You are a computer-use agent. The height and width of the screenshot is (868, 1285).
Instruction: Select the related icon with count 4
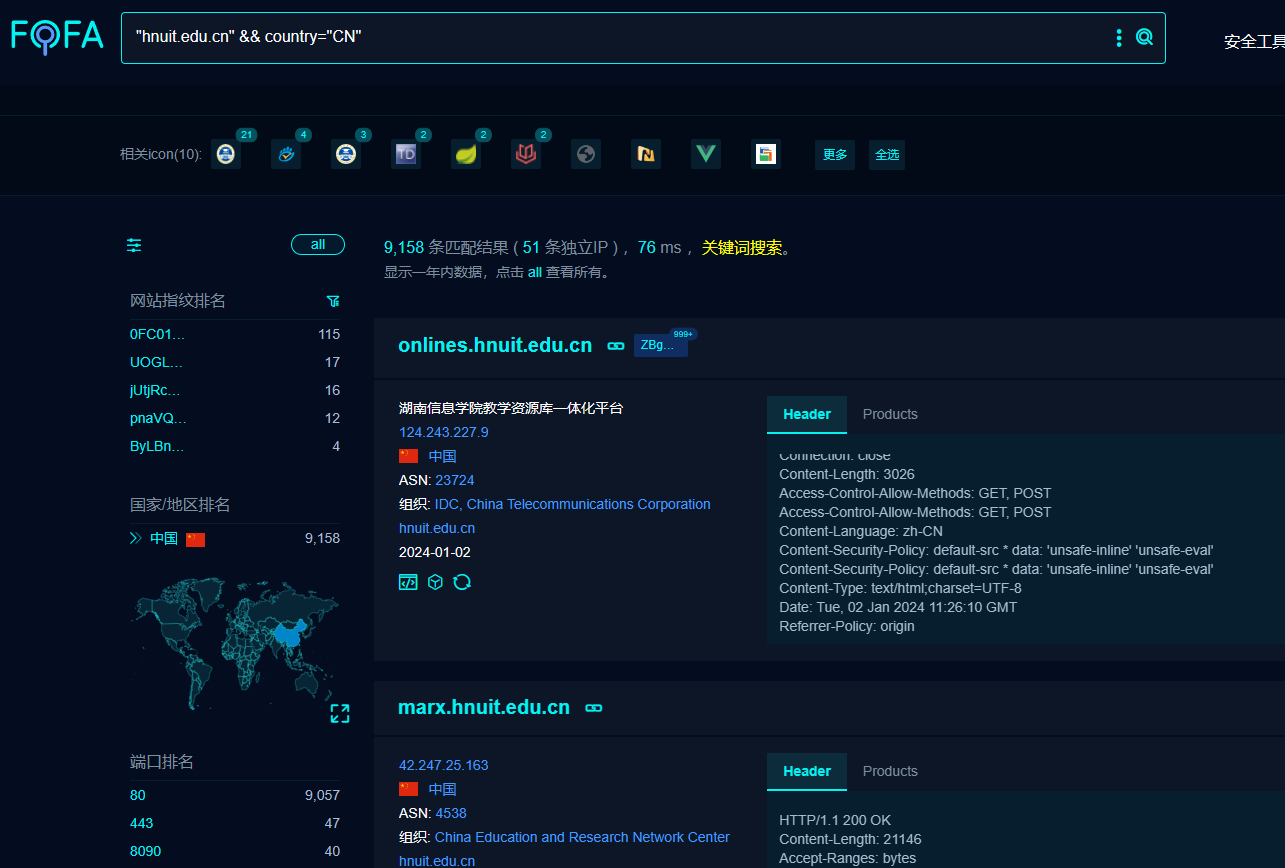coord(286,154)
